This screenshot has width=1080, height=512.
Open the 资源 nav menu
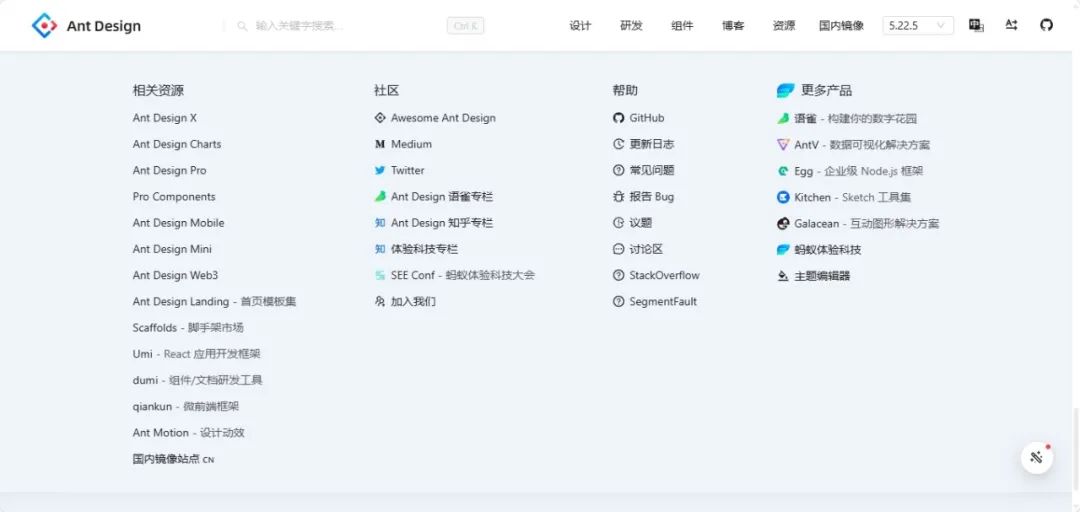[784, 25]
